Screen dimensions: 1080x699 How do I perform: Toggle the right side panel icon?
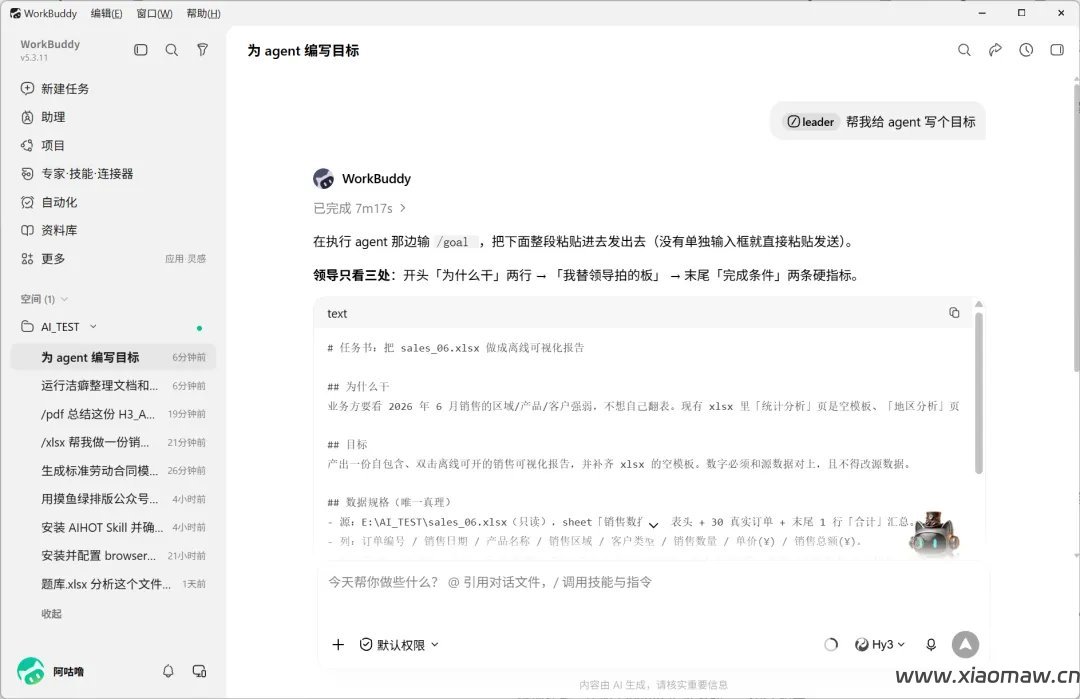click(x=1057, y=50)
